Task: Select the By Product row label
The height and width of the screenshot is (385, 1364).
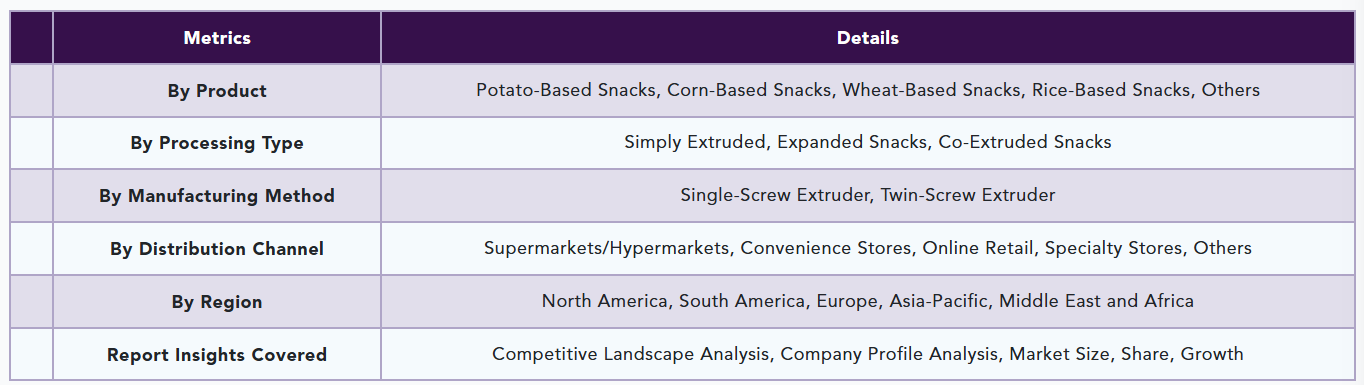Action: tap(217, 91)
